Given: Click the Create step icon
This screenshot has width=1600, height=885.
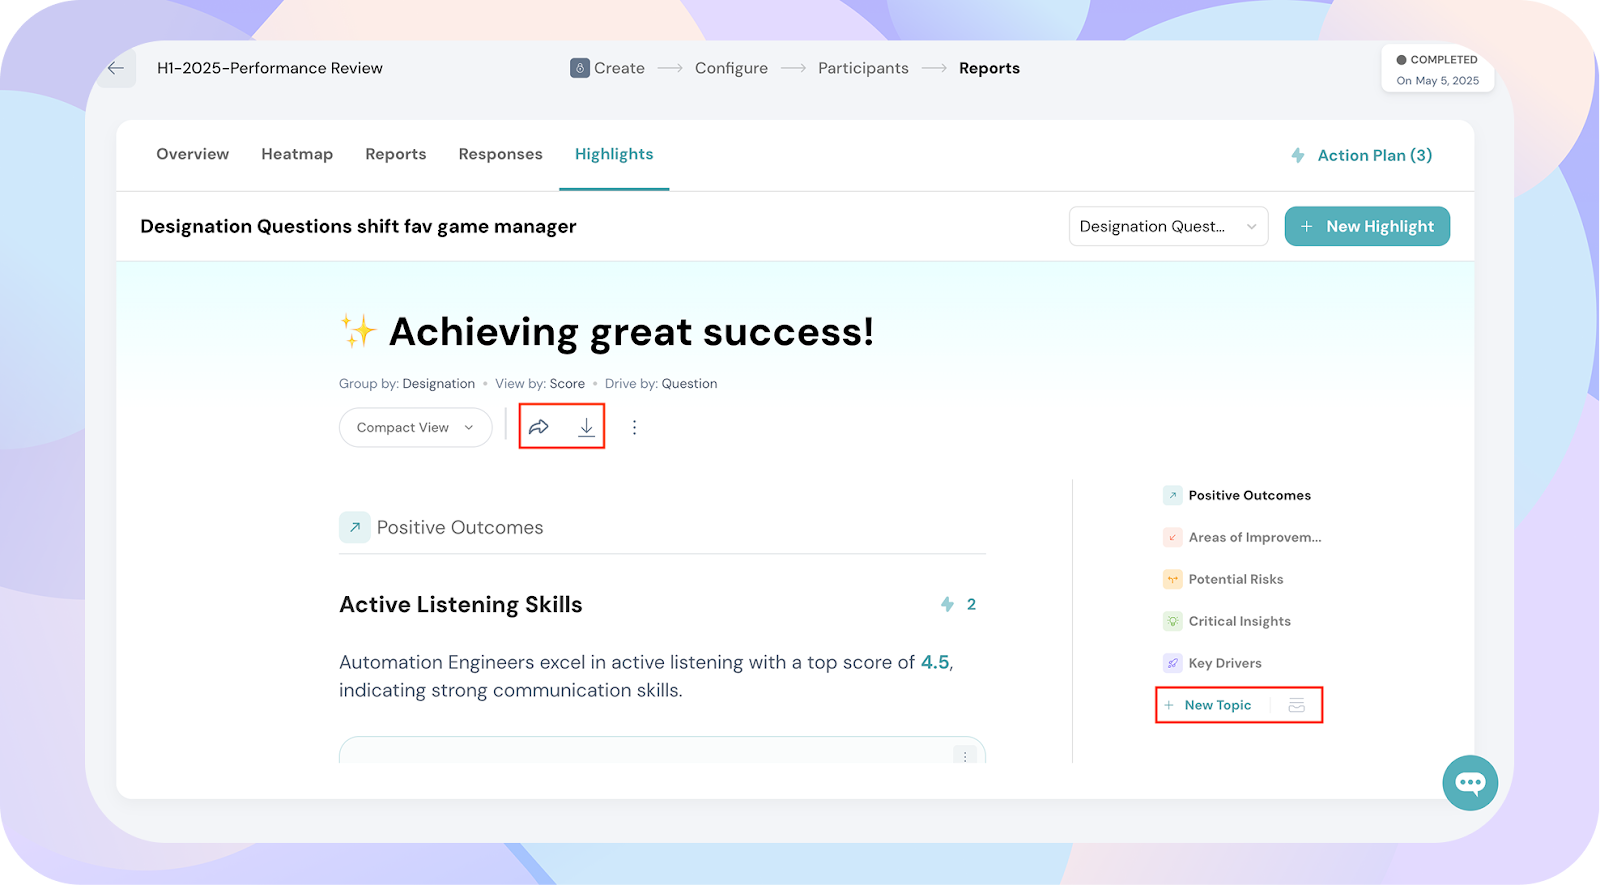Looking at the screenshot, I should click(x=580, y=68).
